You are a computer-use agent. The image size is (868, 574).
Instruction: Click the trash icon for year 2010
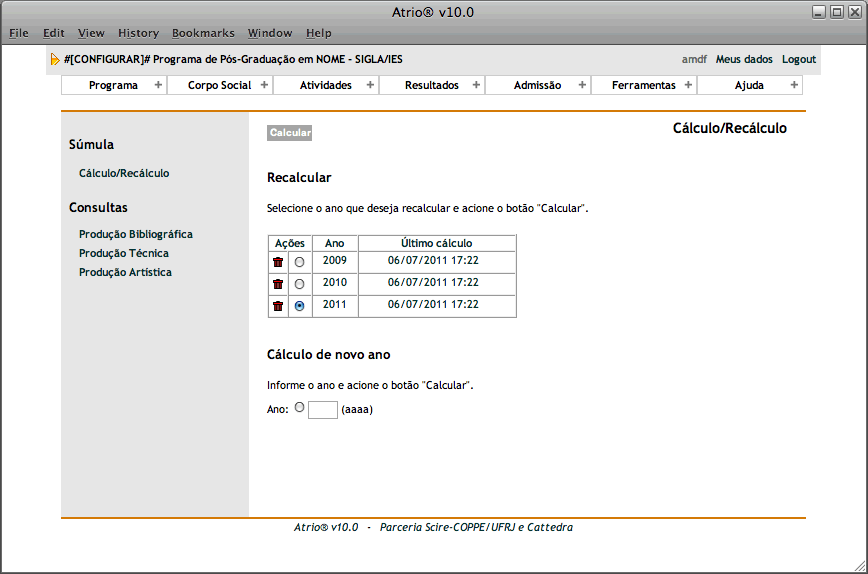click(x=278, y=284)
